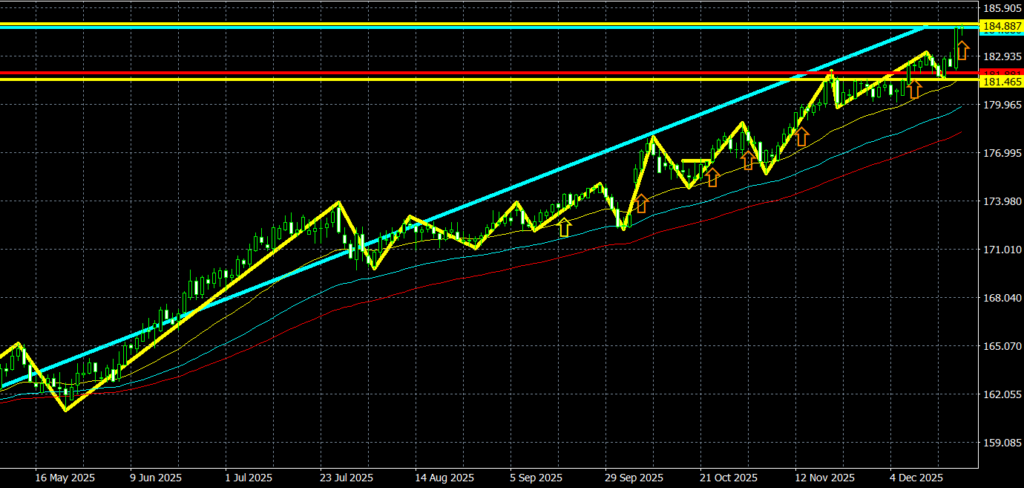This screenshot has height=488, width=1024.
Task: Select the orange arrow just below the 181.465 line
Action: point(914,90)
